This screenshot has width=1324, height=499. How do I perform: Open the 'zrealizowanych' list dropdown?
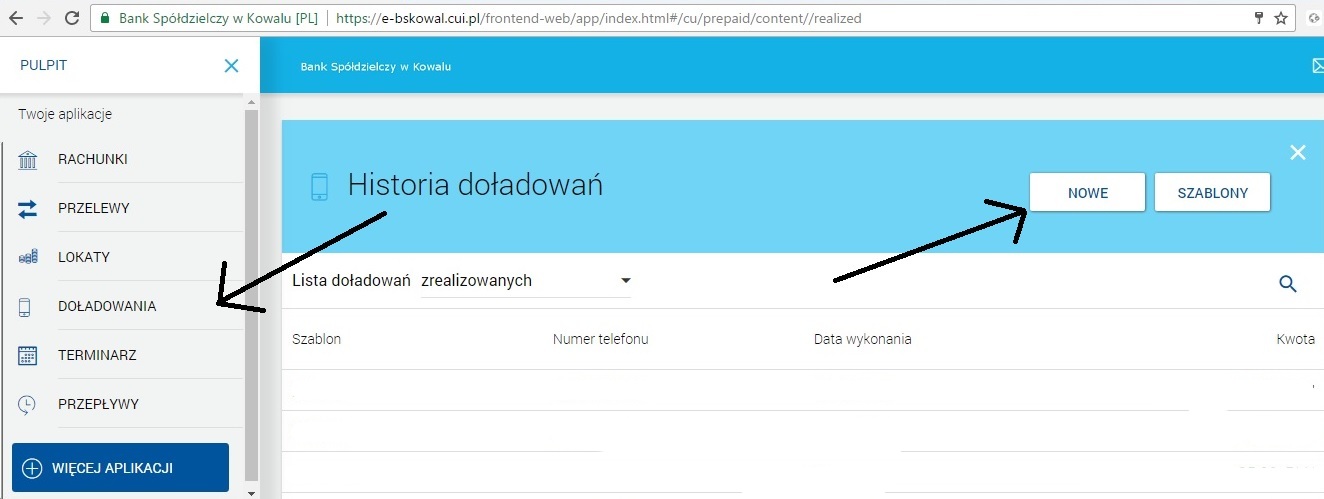[526, 281]
